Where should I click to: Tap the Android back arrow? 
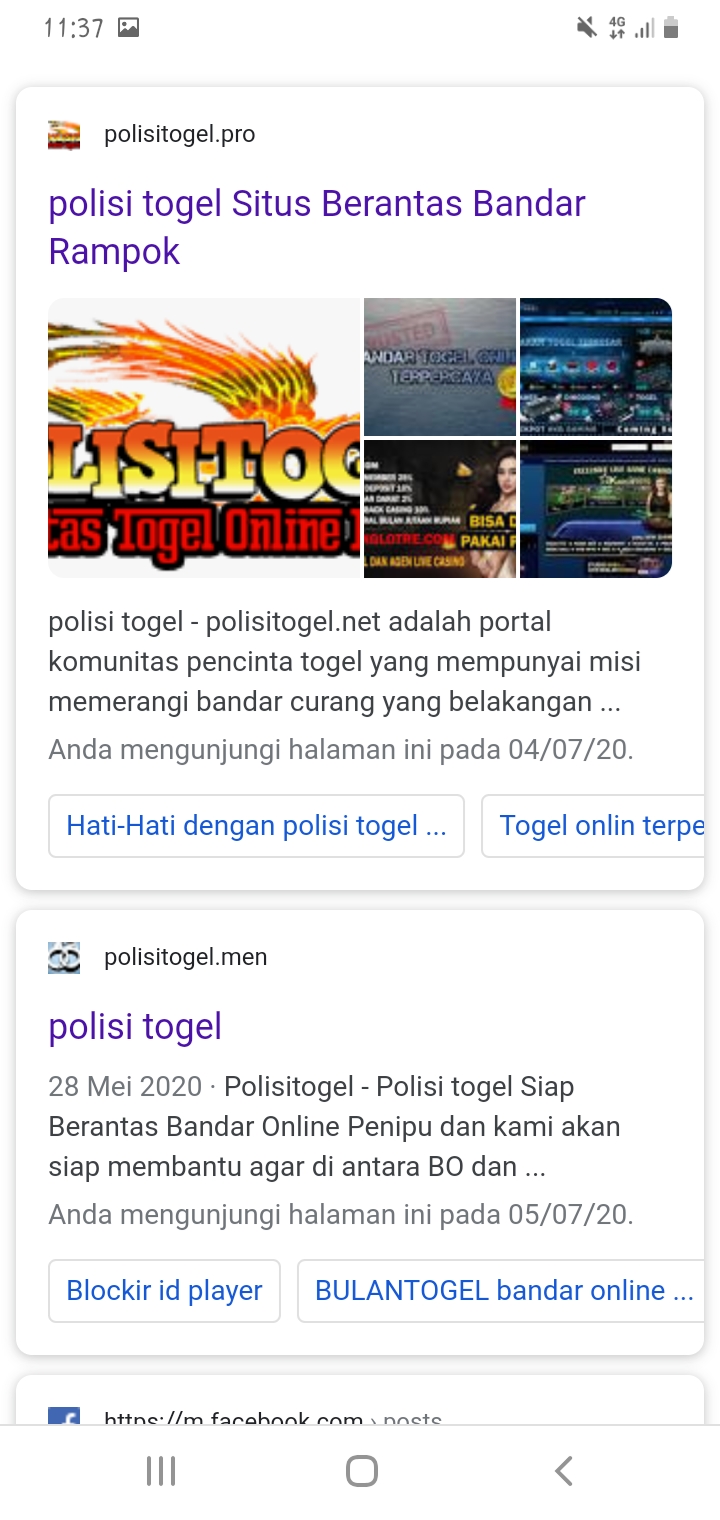click(x=563, y=1471)
